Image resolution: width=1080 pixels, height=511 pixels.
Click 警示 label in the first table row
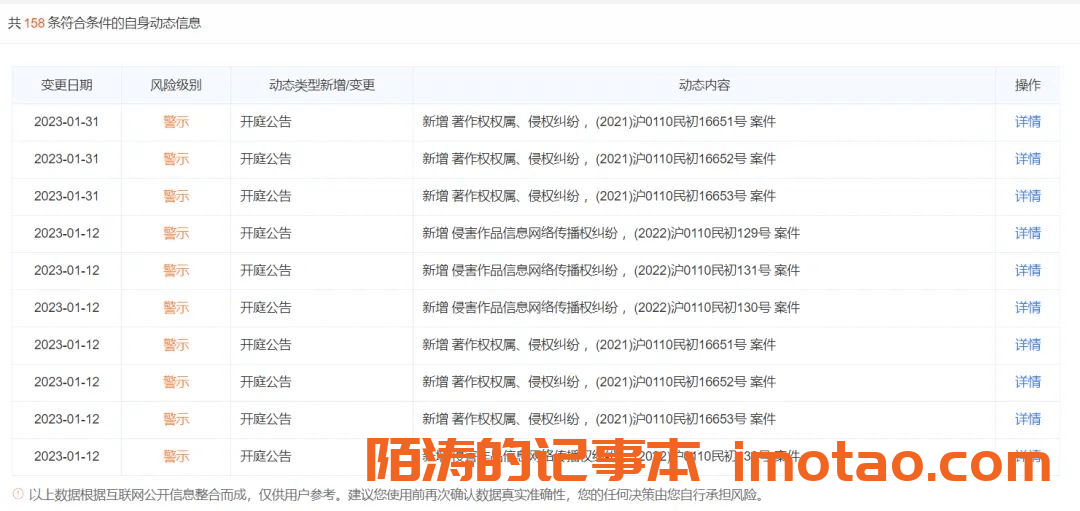[x=176, y=122]
